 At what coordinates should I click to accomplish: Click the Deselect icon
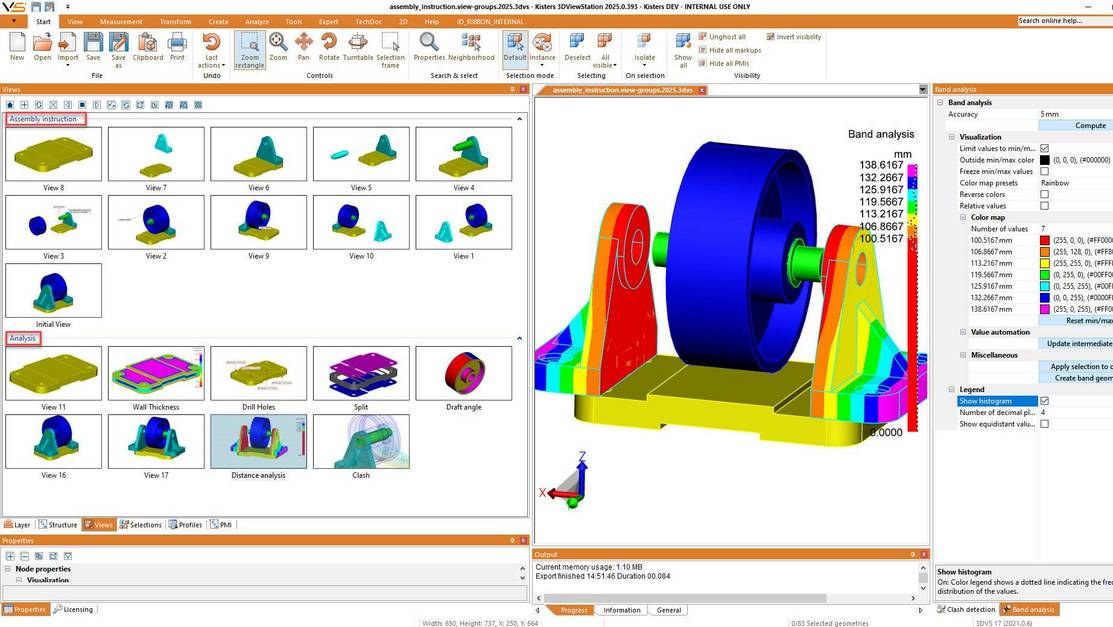click(577, 47)
